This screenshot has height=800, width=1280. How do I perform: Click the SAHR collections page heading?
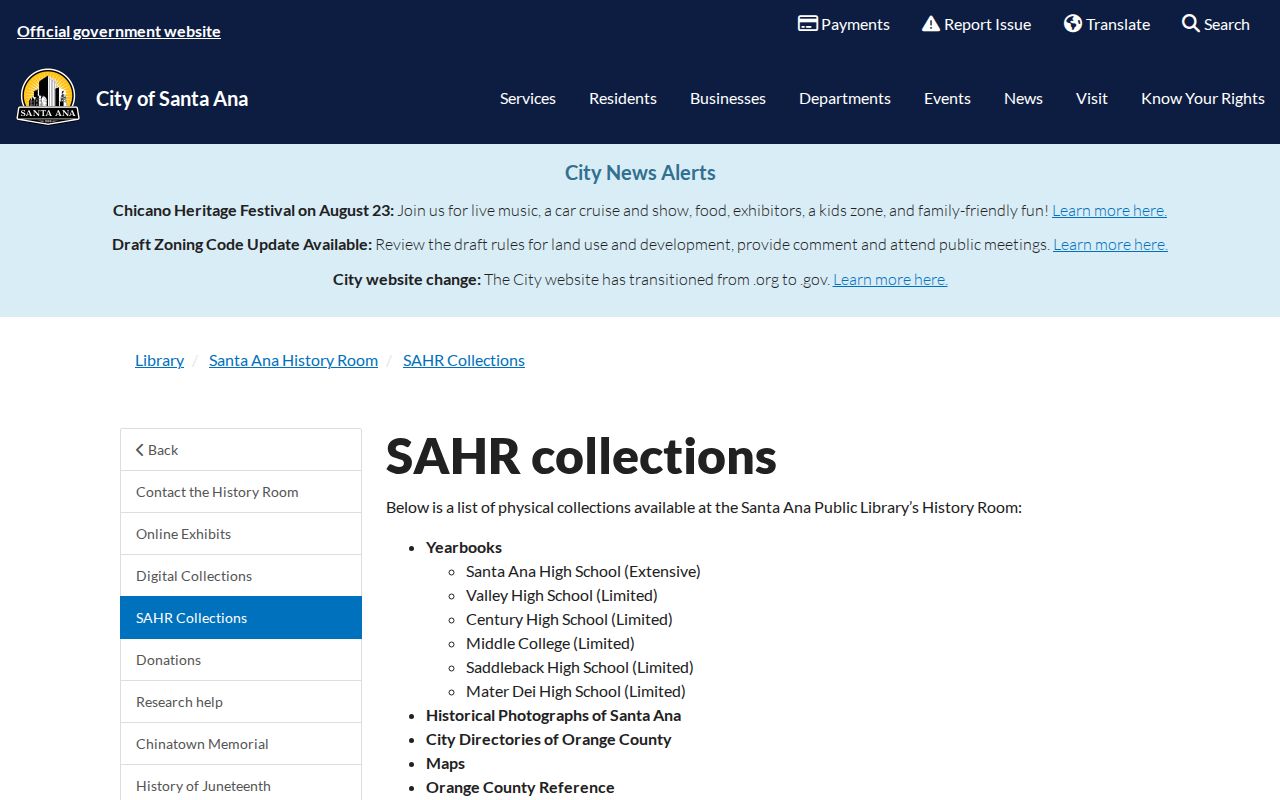[581, 456]
